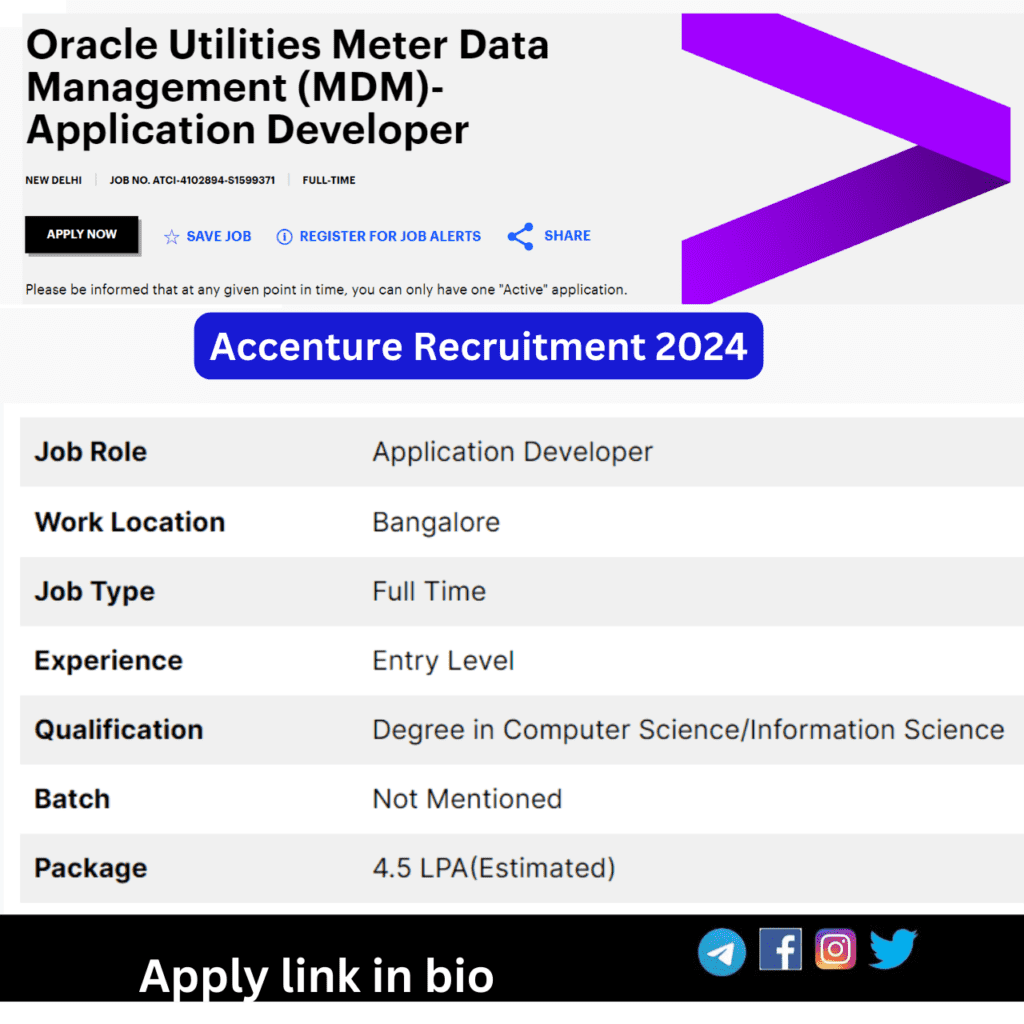The width and height of the screenshot is (1024, 1024).
Task: Click the share icon next to SHARE
Action: [520, 236]
